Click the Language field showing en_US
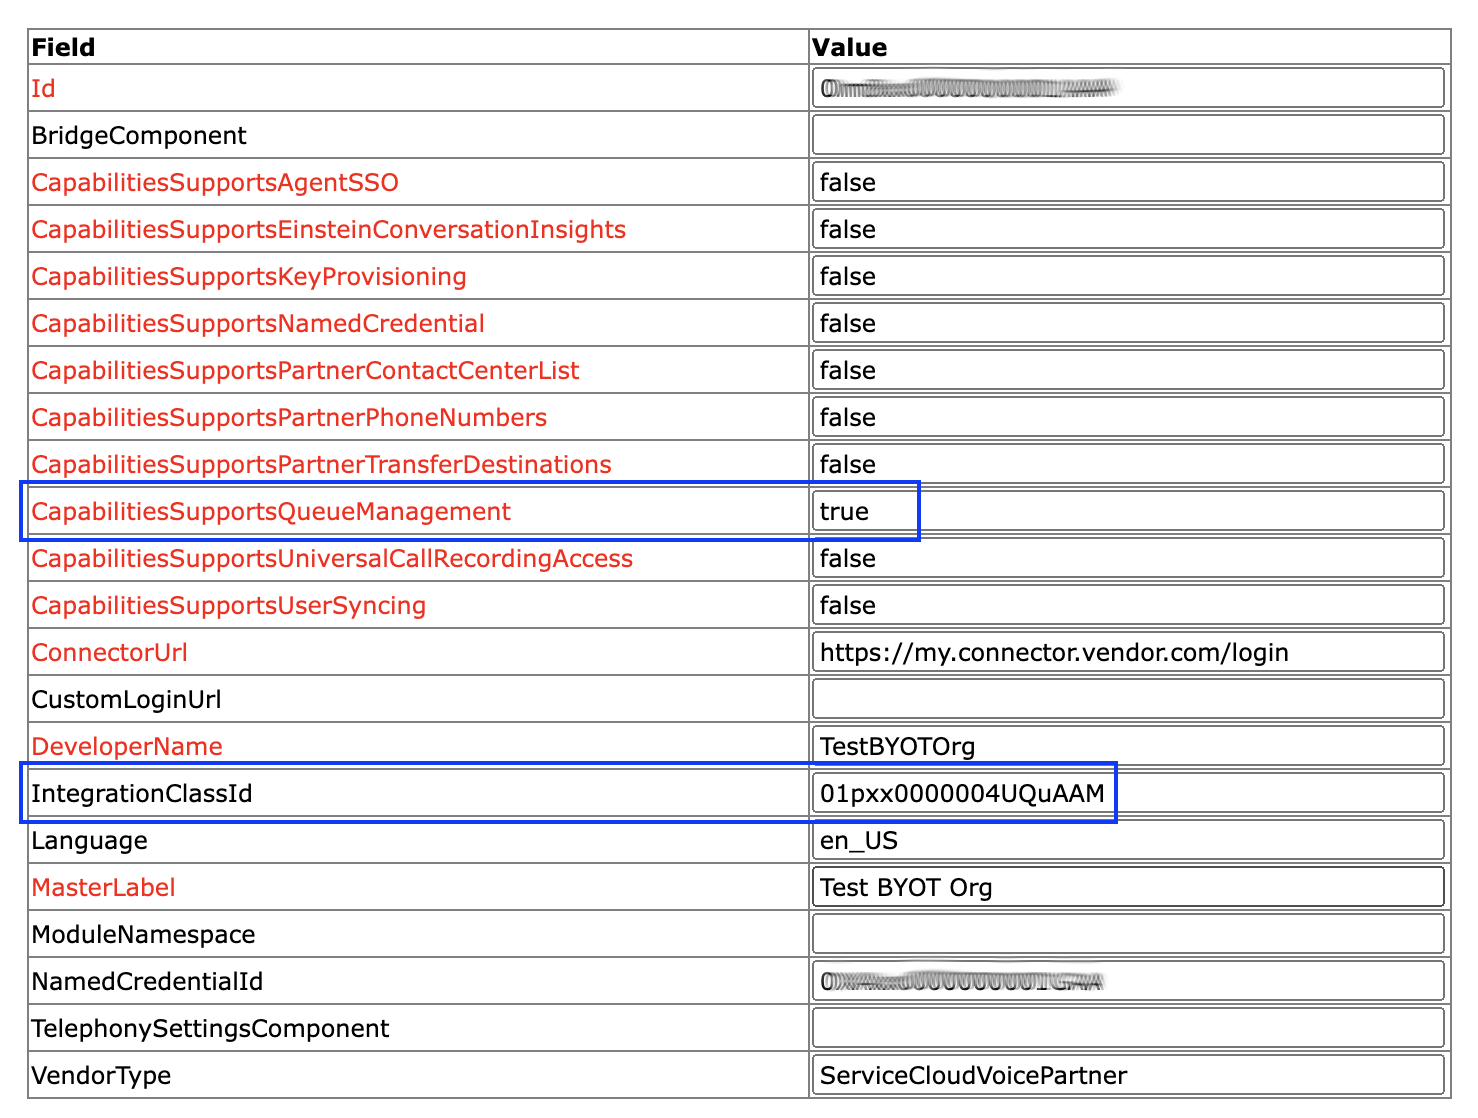The height and width of the screenshot is (1118, 1478). (x=1127, y=840)
